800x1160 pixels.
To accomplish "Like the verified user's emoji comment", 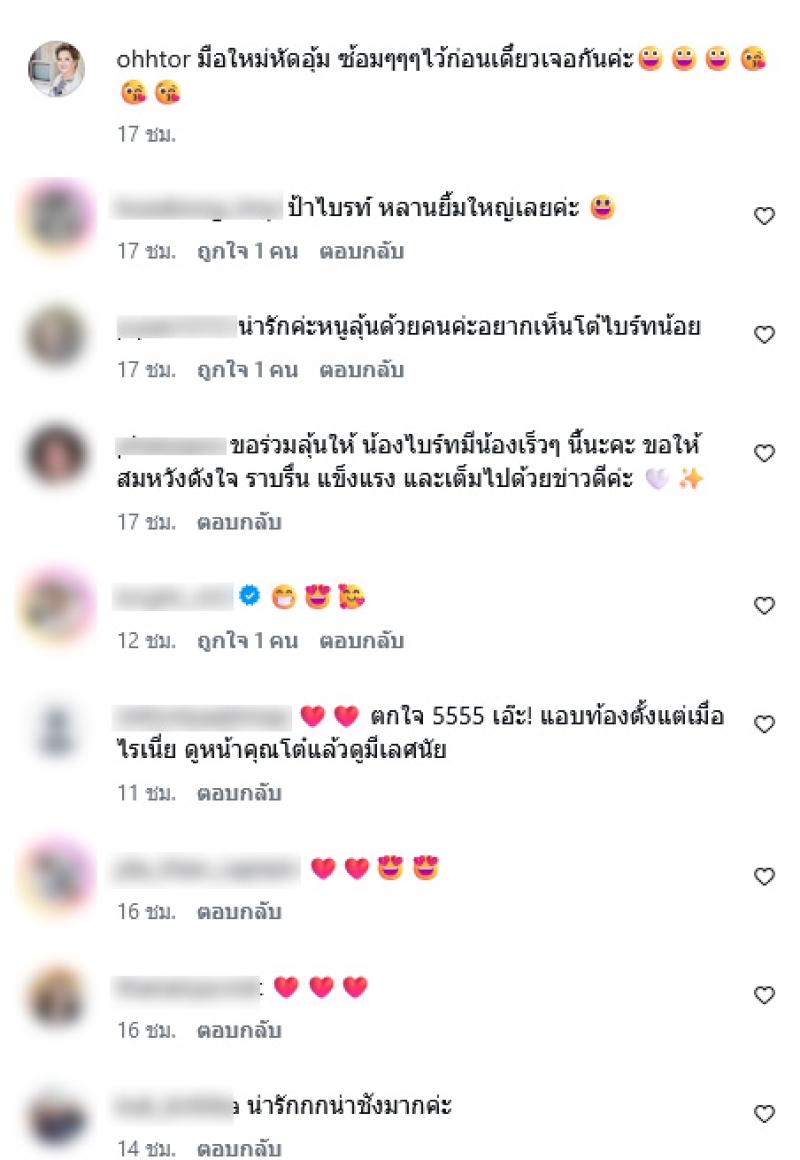I will pyautogui.click(x=764, y=605).
